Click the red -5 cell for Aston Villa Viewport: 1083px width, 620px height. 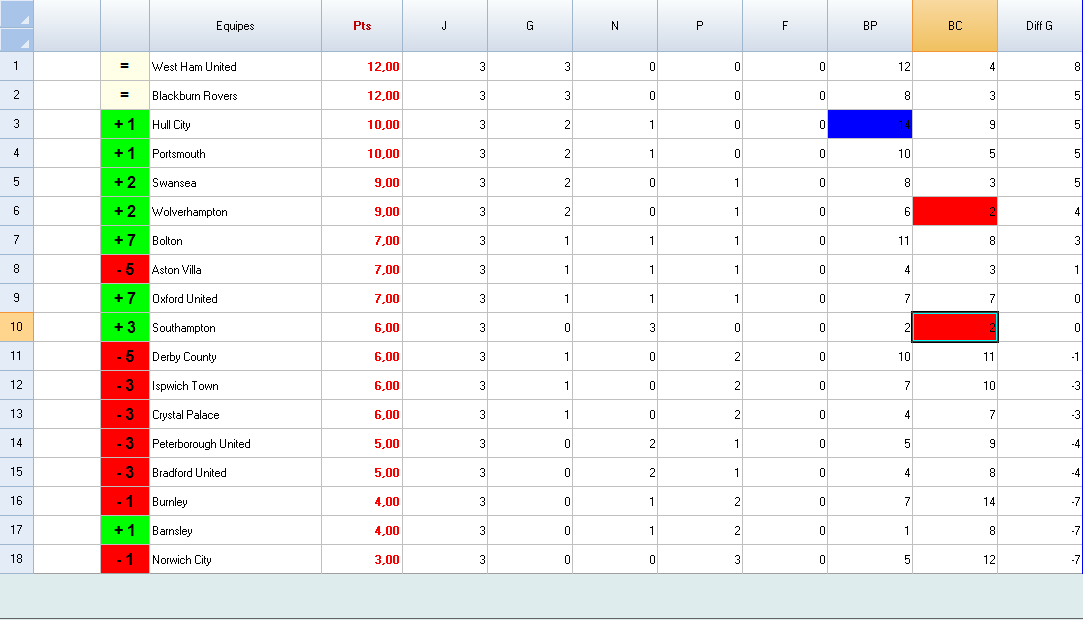click(x=125, y=269)
